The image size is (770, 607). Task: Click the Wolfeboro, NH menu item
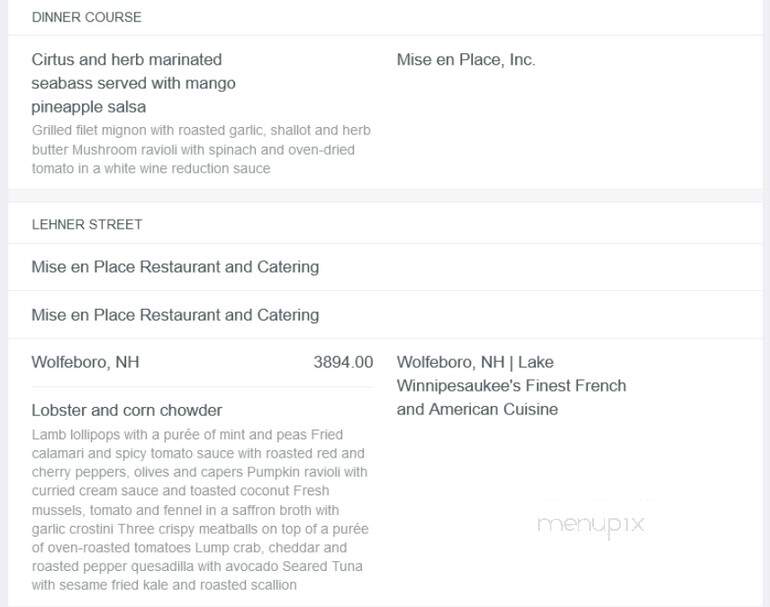85,362
